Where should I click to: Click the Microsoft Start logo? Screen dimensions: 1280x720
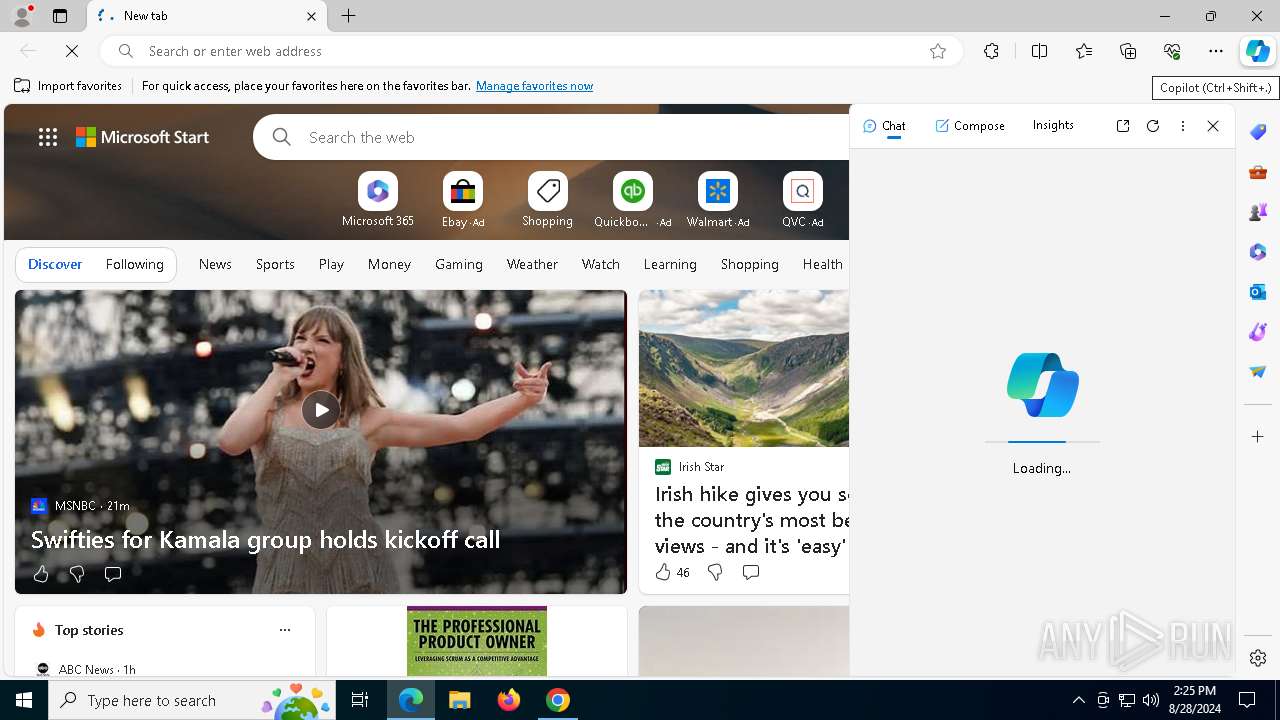[x=143, y=137]
